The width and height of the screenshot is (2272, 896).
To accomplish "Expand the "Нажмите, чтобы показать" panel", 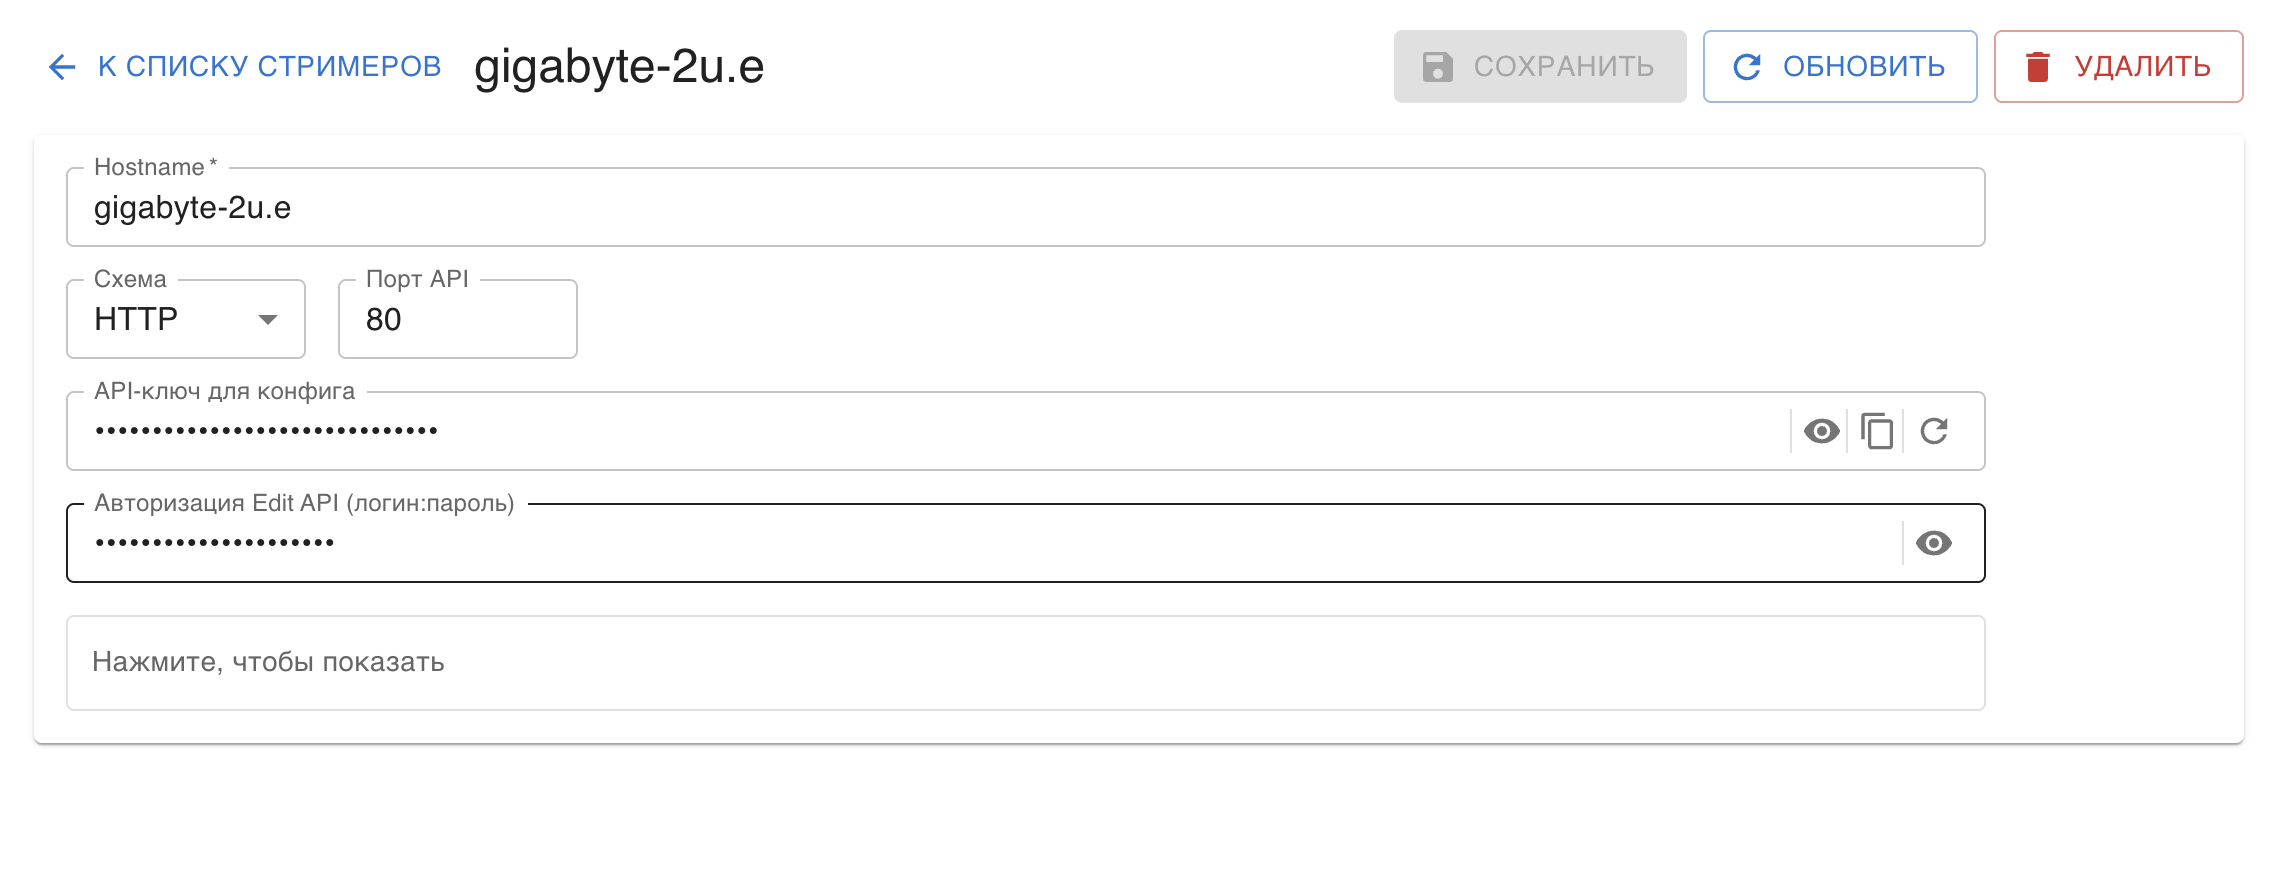I will pyautogui.click(x=1024, y=662).
